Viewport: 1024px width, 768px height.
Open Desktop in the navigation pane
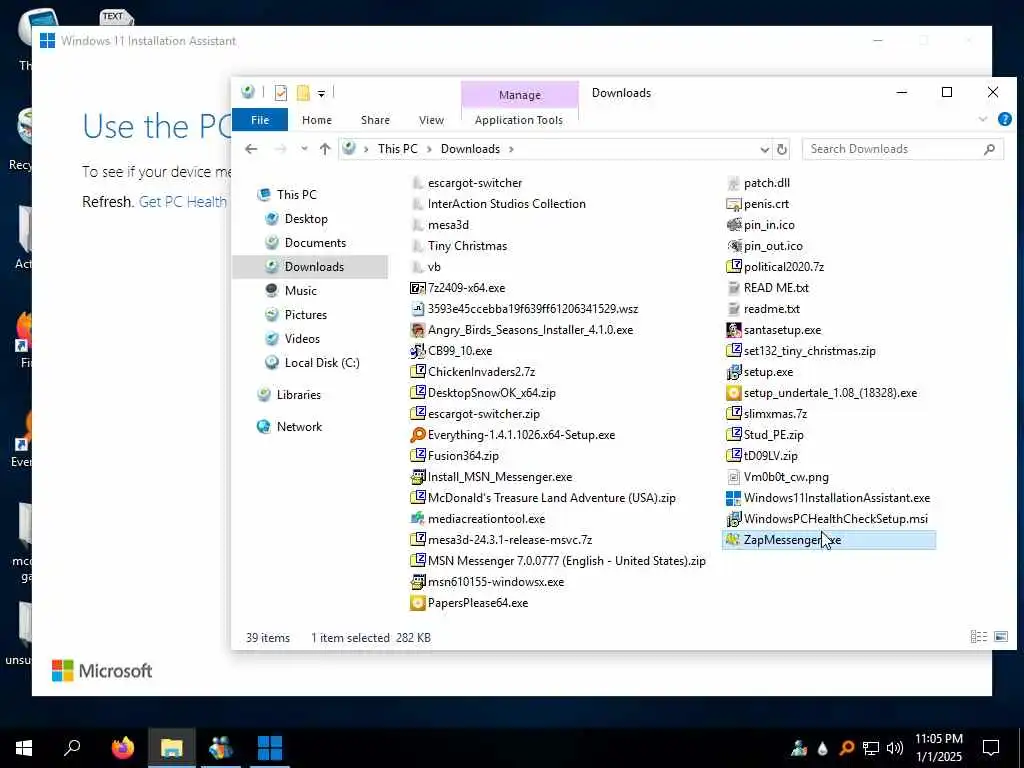pyautogui.click(x=306, y=219)
